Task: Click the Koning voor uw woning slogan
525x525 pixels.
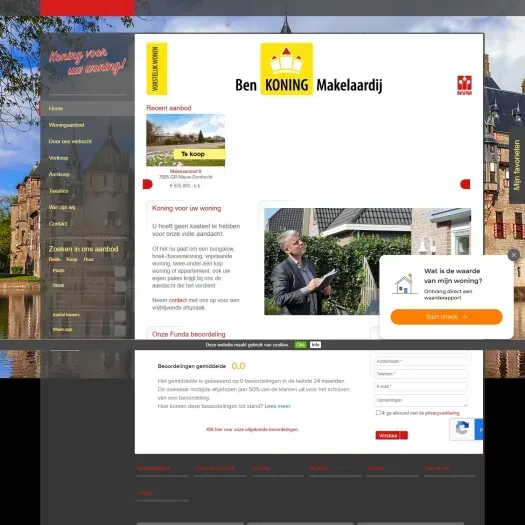Action: (88, 62)
